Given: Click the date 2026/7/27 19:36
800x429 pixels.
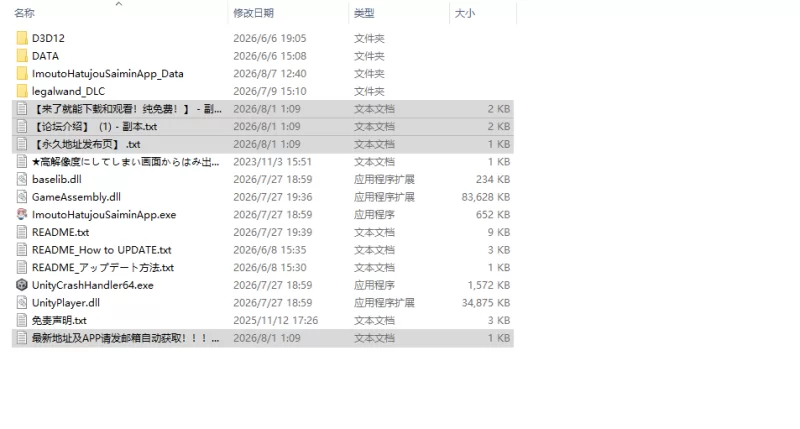Looking at the screenshot, I should (x=272, y=197).
